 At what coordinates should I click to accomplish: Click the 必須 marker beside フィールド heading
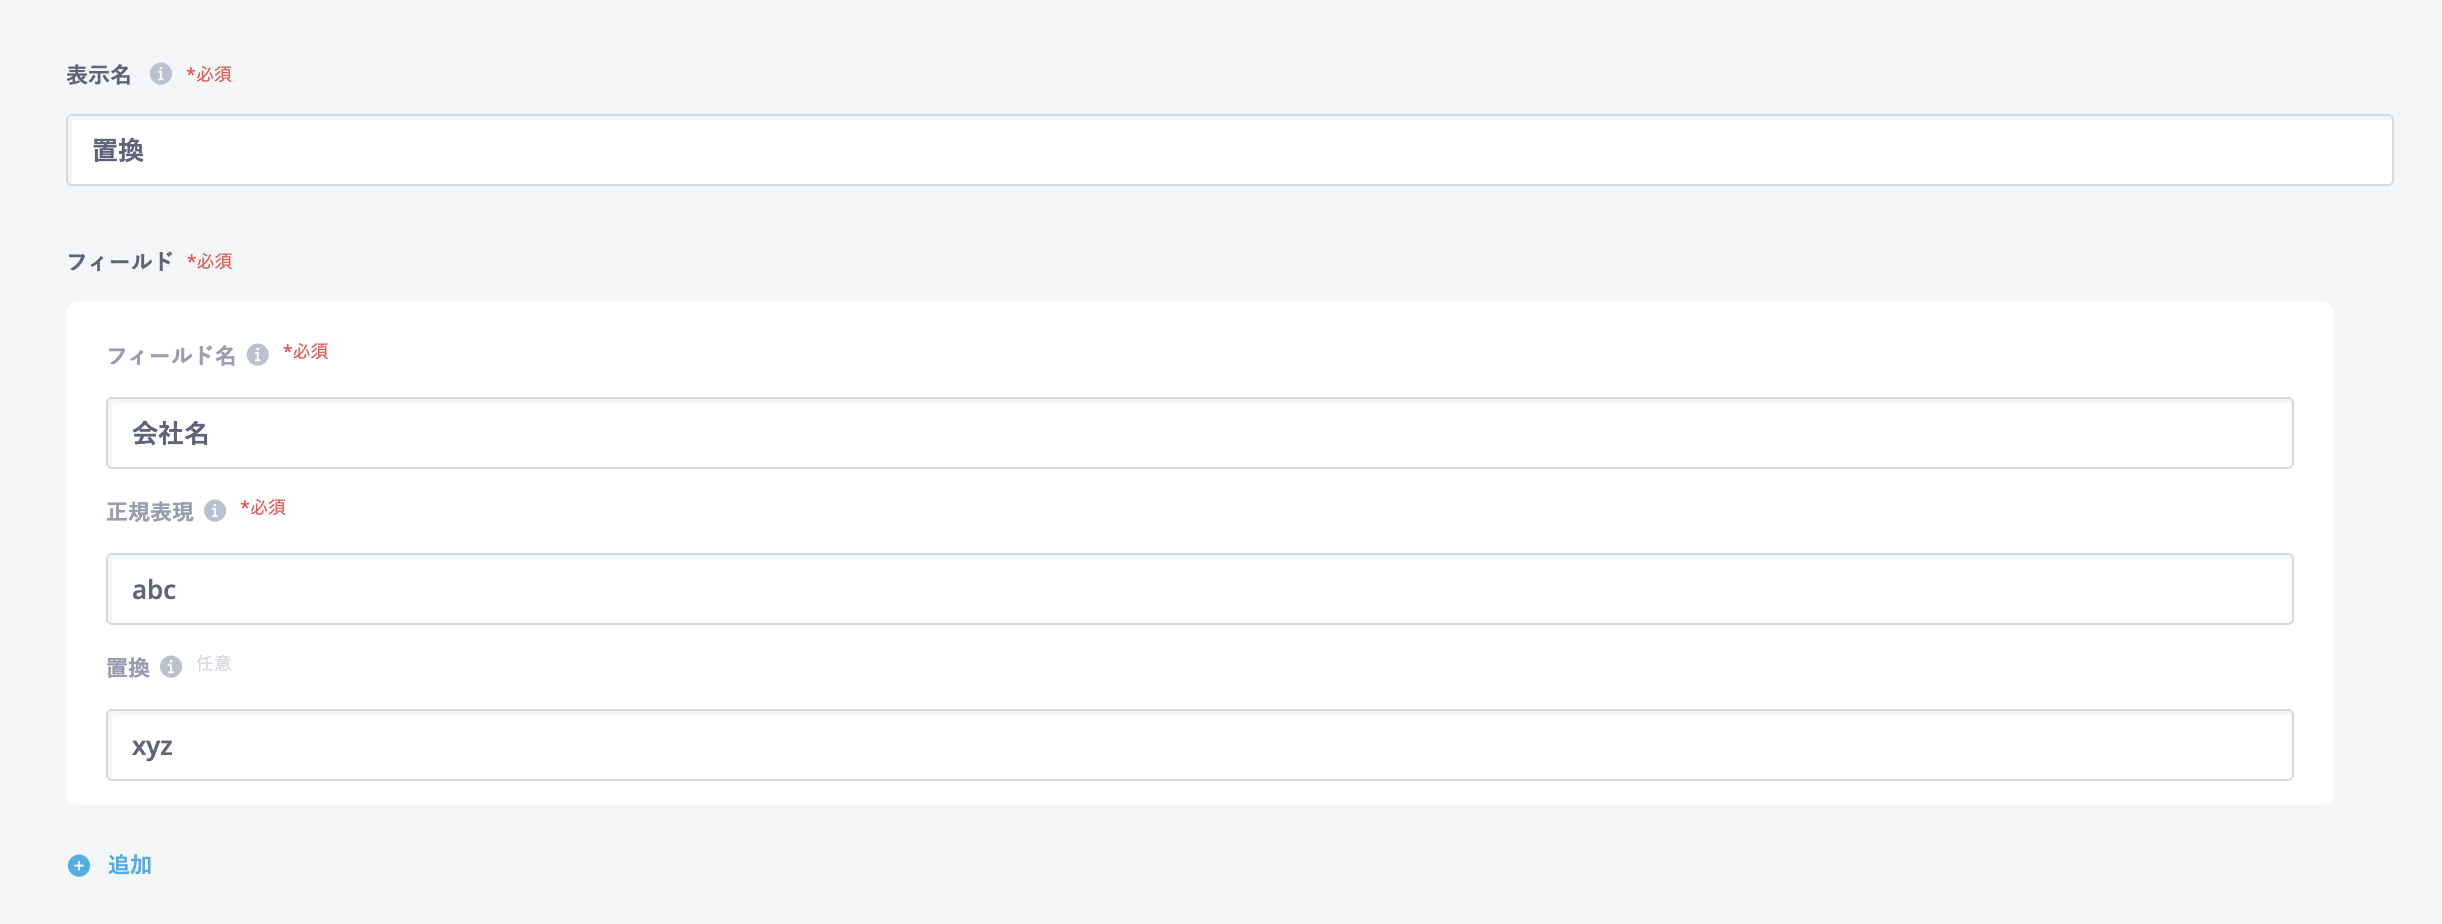tap(210, 262)
